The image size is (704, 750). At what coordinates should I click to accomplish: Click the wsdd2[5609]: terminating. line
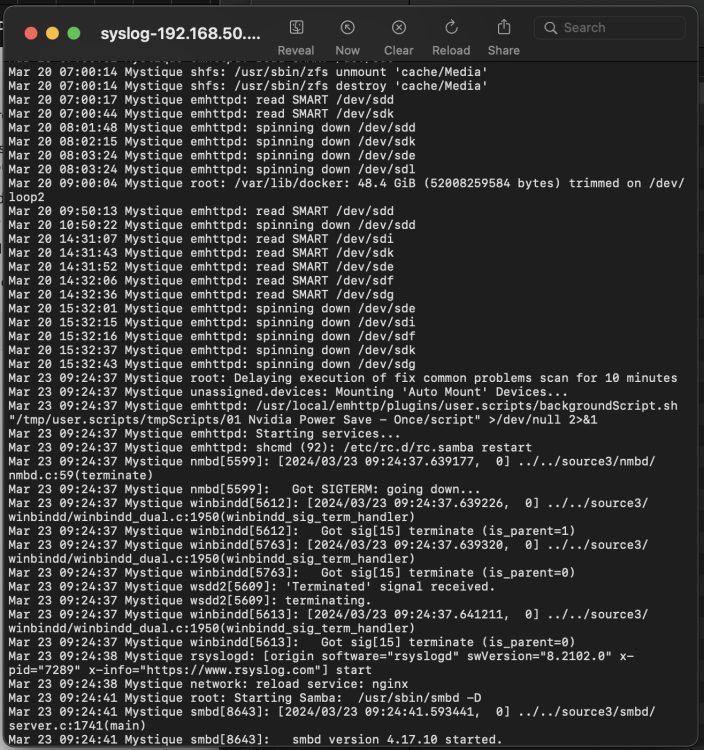(x=190, y=600)
